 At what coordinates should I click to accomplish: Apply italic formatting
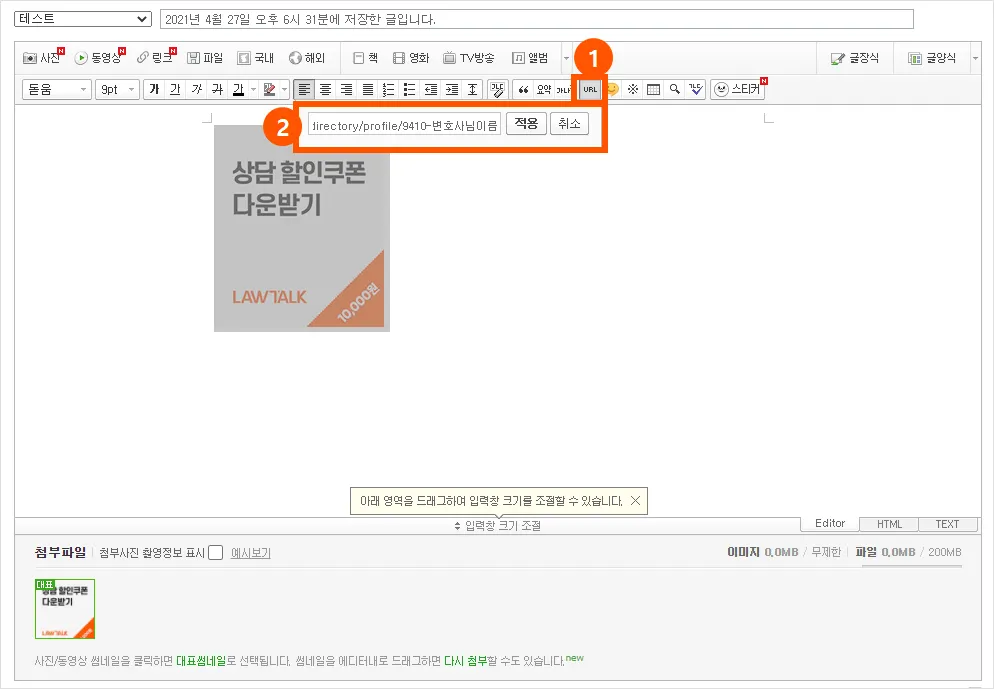[197, 89]
